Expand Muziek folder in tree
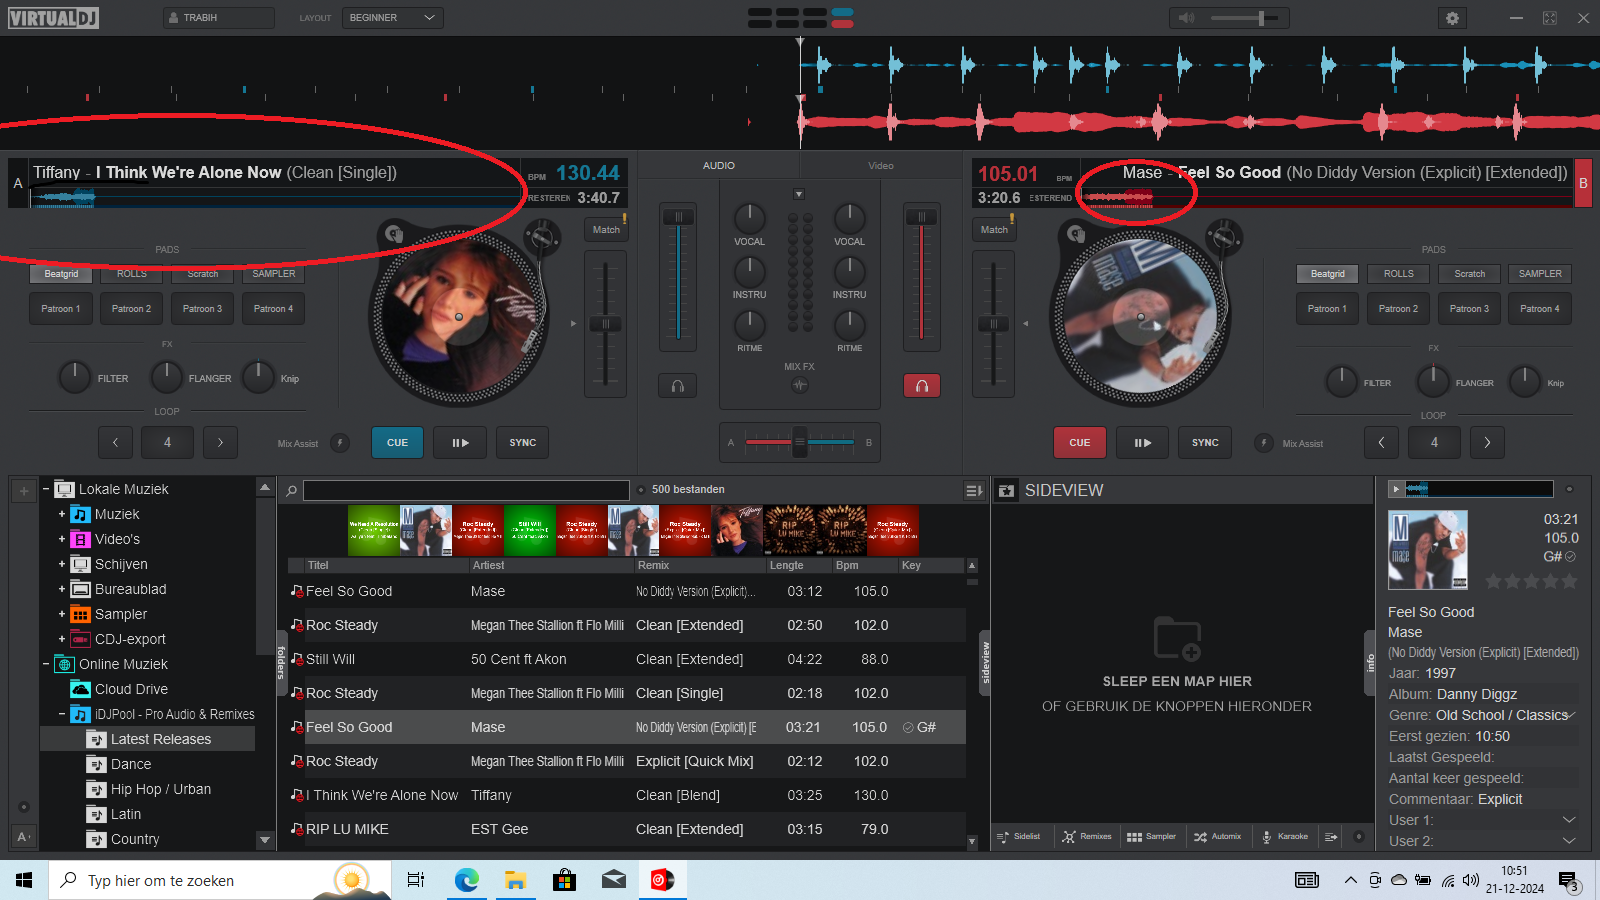This screenshot has width=1600, height=900. pyautogui.click(x=62, y=514)
